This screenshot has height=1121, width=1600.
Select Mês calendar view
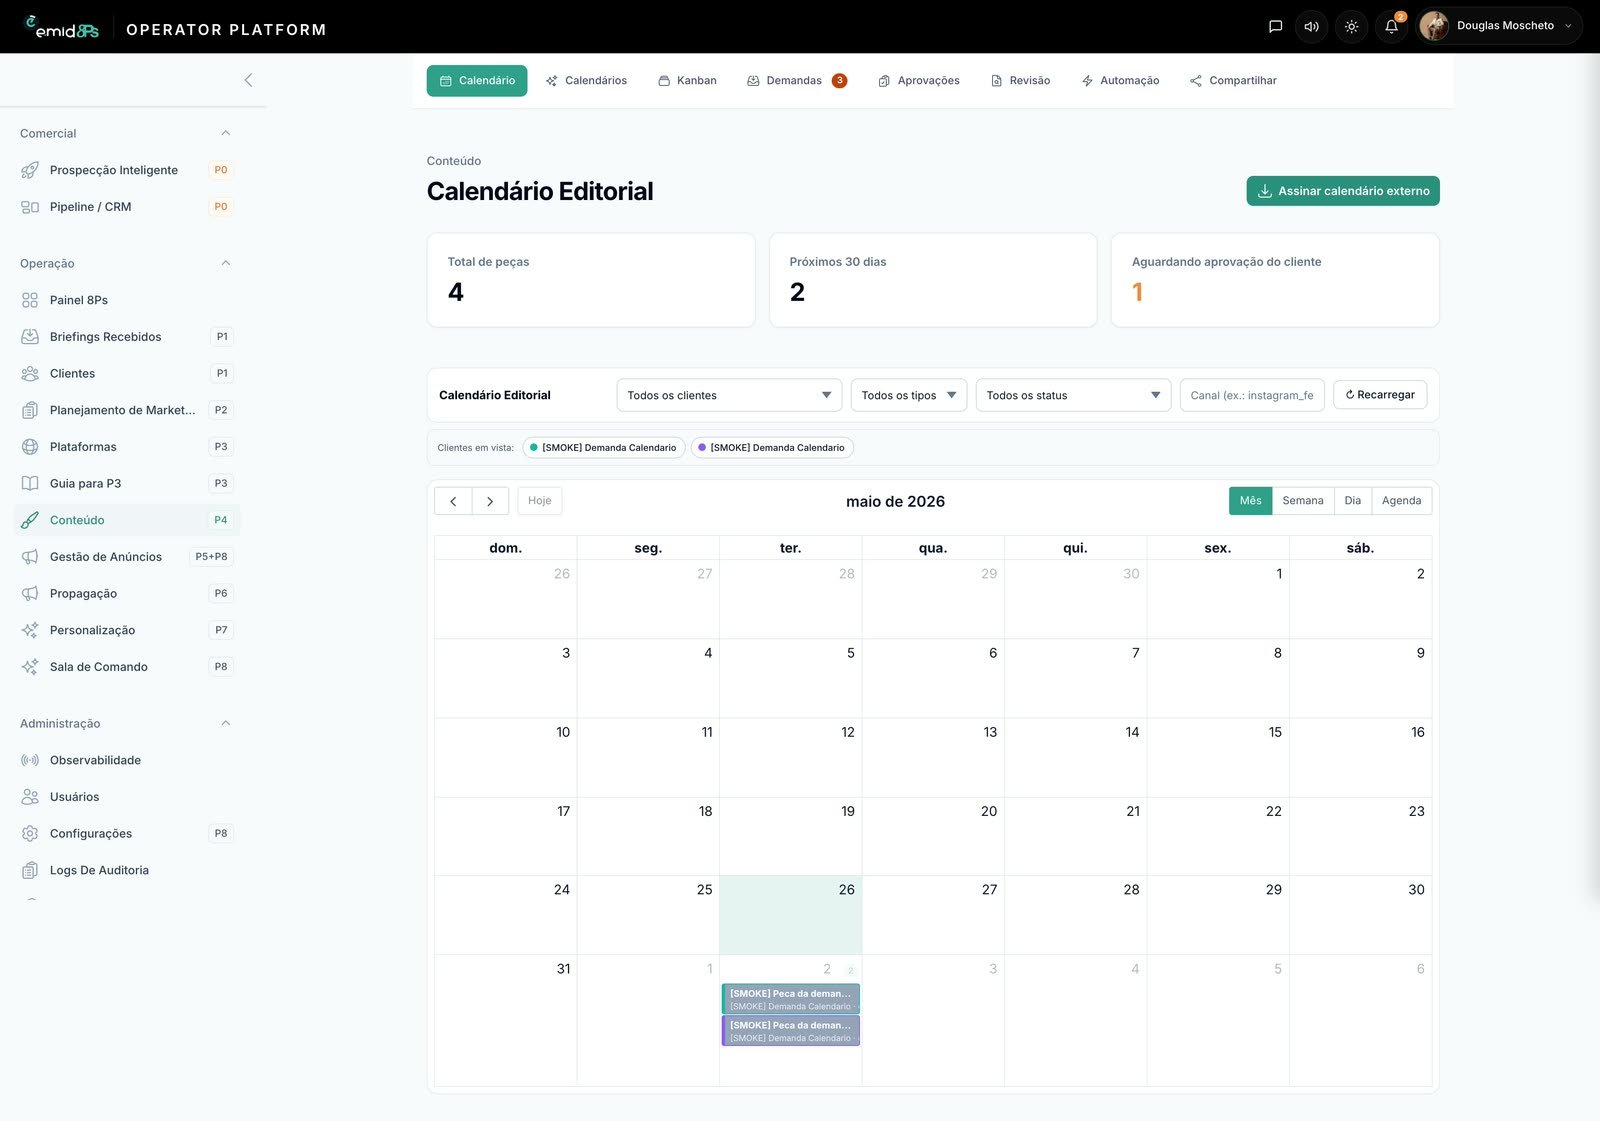coord(1250,501)
